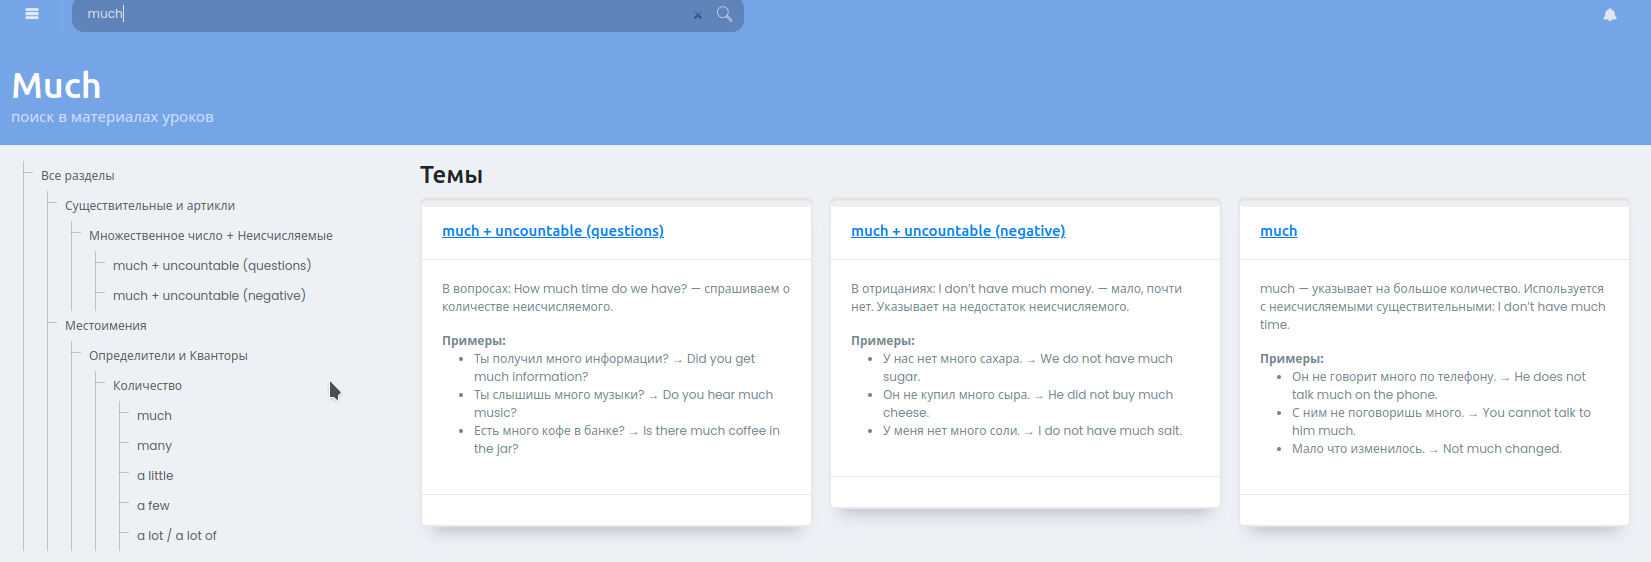Collapse the "Местоимения" tree section
Viewport: 1651px width, 562px height.
point(106,326)
